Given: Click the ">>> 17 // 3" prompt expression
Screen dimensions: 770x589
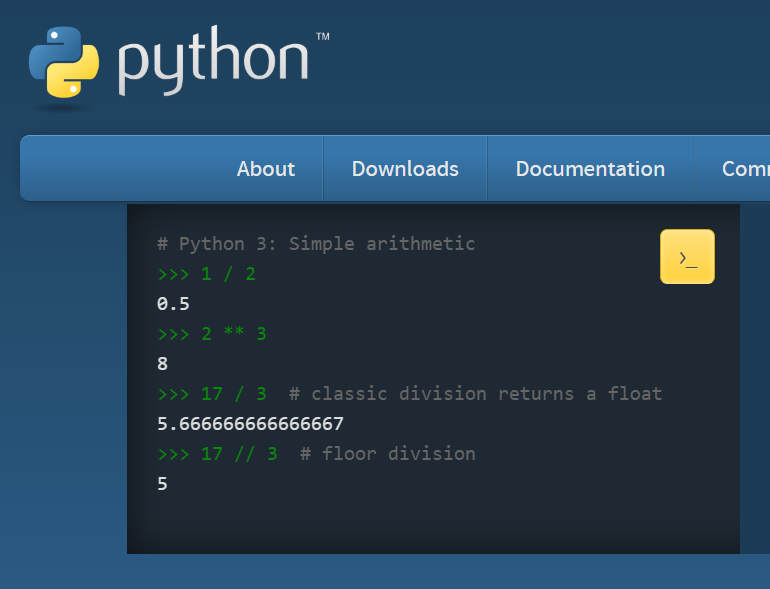Looking at the screenshot, I should pos(217,454).
